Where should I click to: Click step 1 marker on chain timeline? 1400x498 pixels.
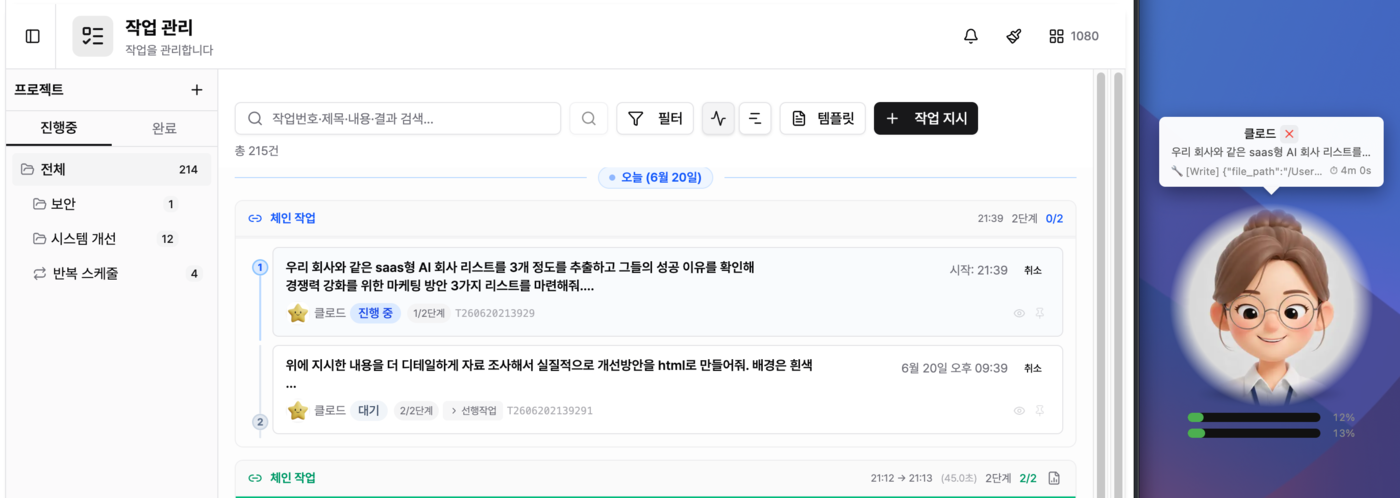pos(260,267)
